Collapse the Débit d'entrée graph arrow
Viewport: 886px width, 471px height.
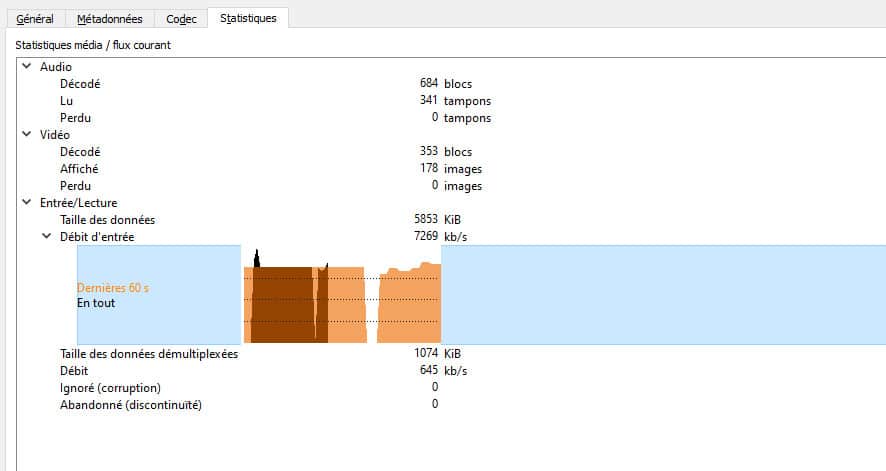pyautogui.click(x=46, y=237)
